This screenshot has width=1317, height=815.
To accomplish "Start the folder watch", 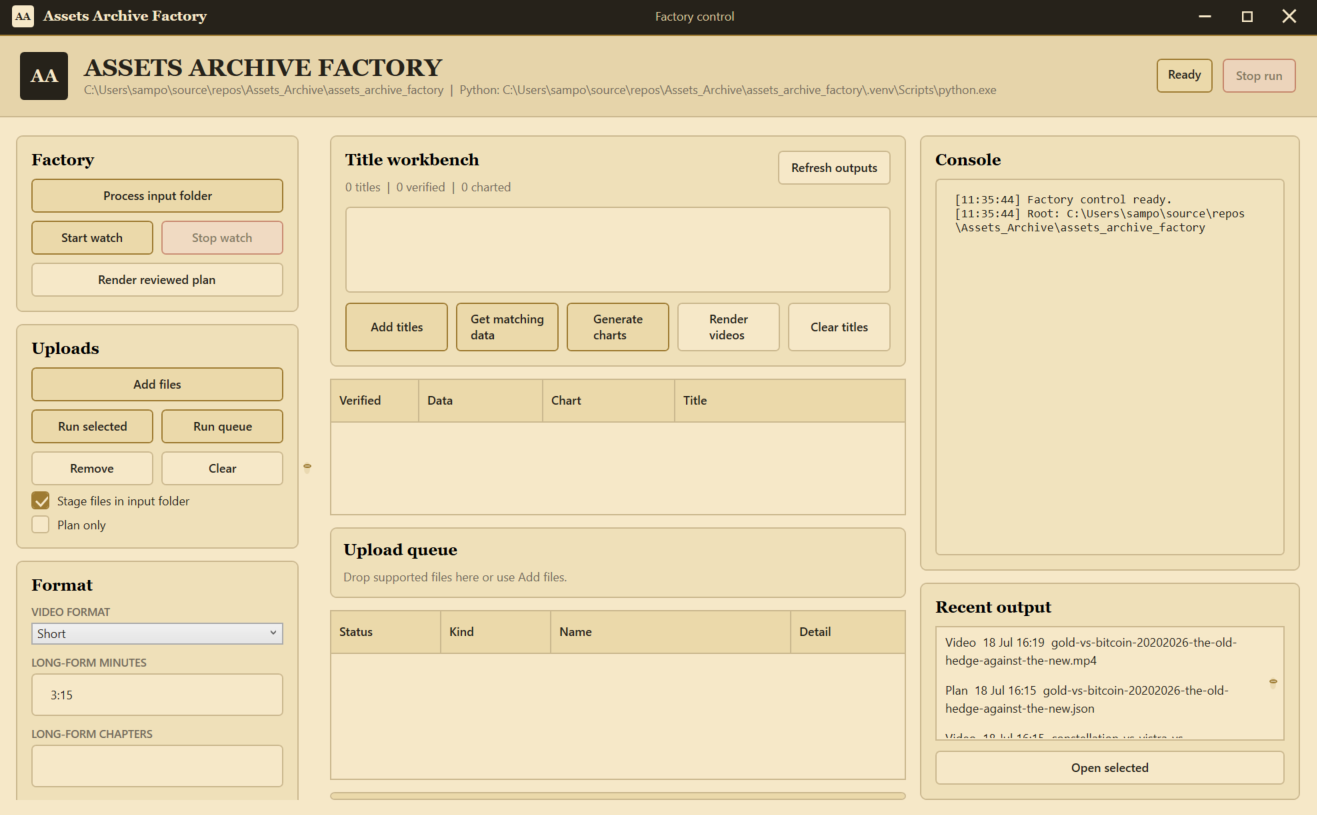I will 92,238.
